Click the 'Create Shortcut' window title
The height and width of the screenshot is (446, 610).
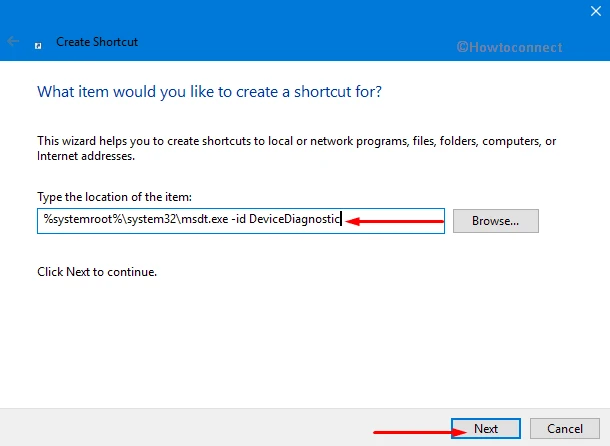(x=97, y=42)
